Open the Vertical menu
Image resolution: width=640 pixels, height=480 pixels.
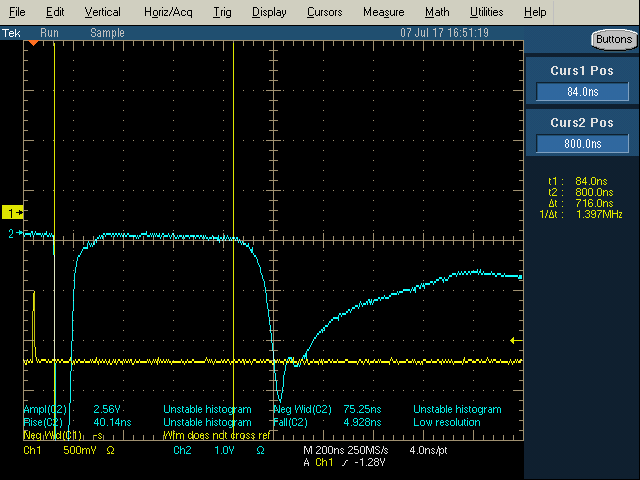point(102,12)
